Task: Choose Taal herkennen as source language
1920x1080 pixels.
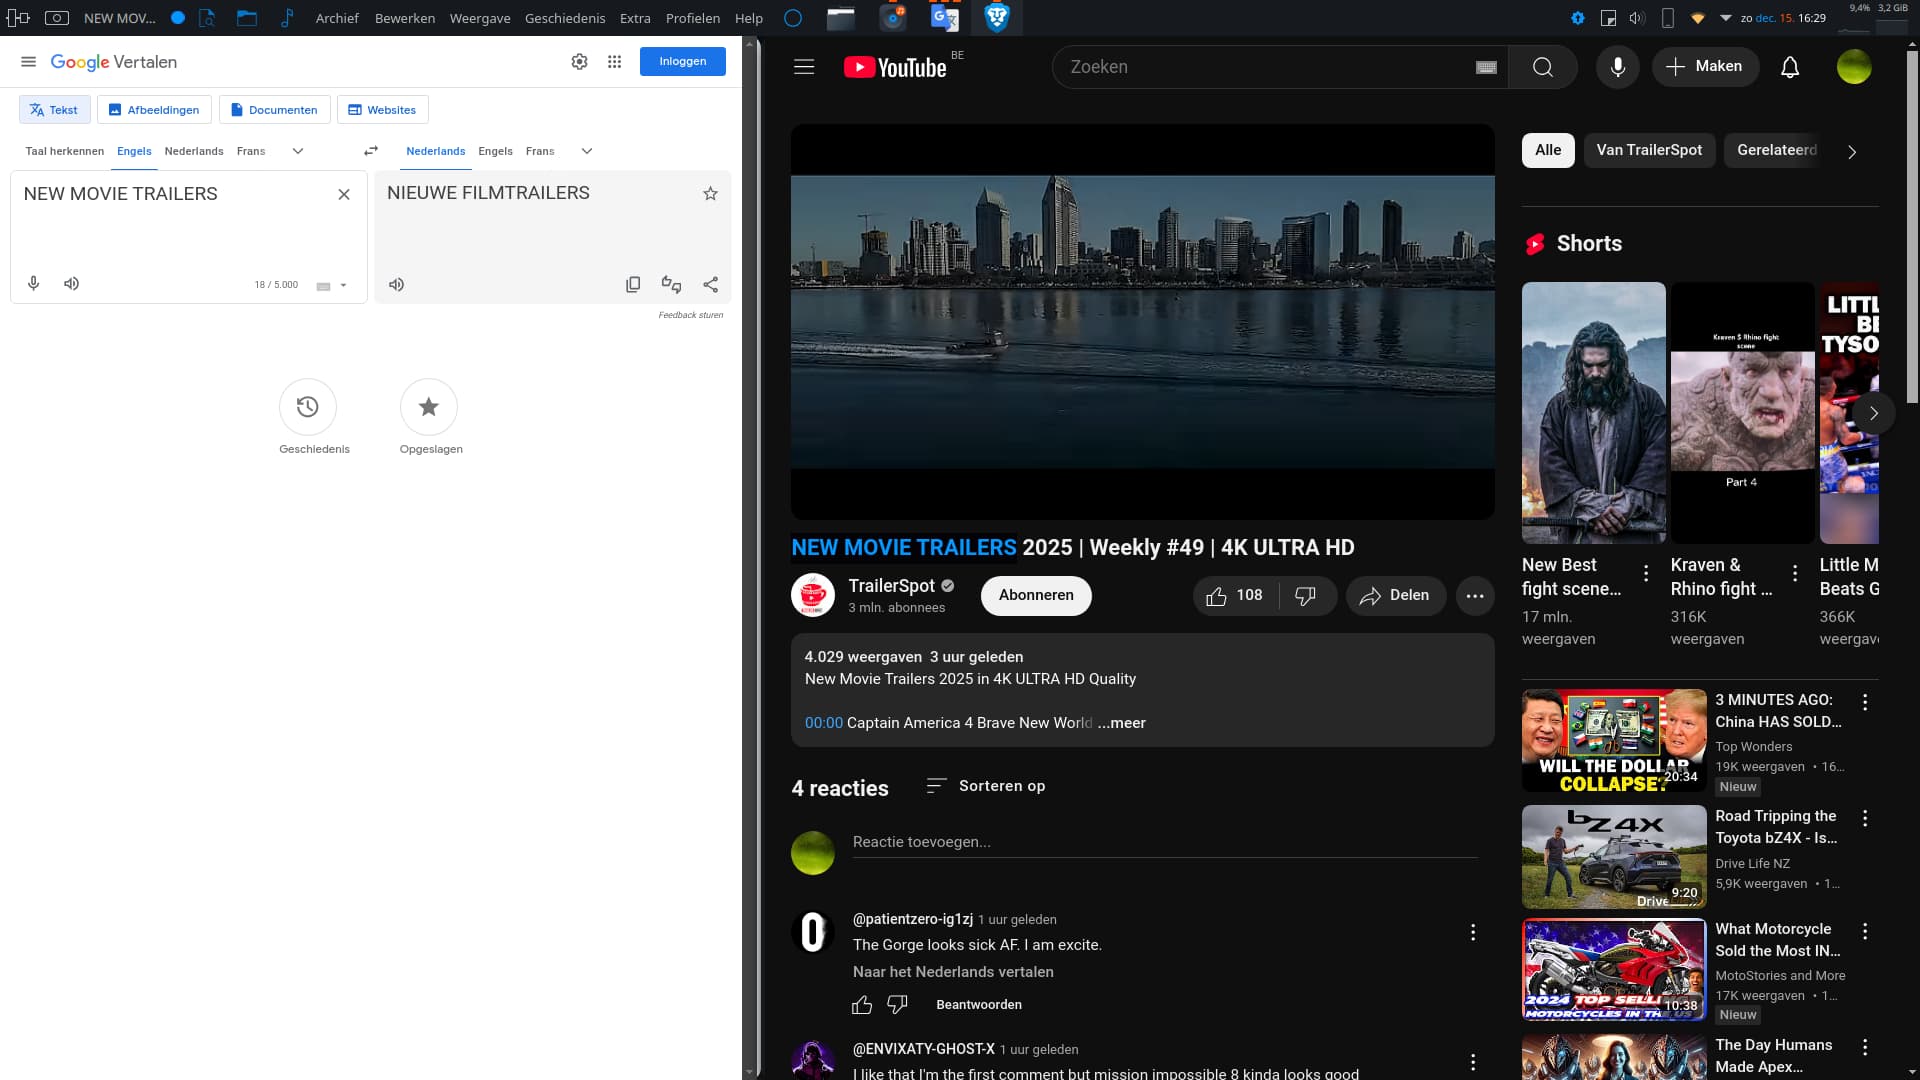Action: [x=65, y=151]
